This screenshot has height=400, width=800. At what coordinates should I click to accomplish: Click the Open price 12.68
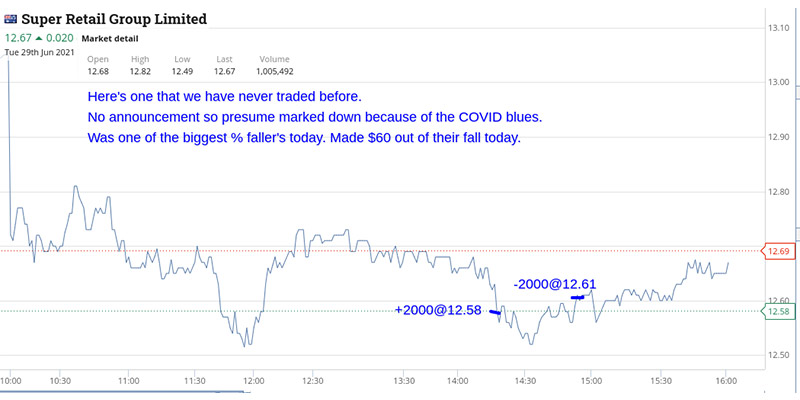98,72
